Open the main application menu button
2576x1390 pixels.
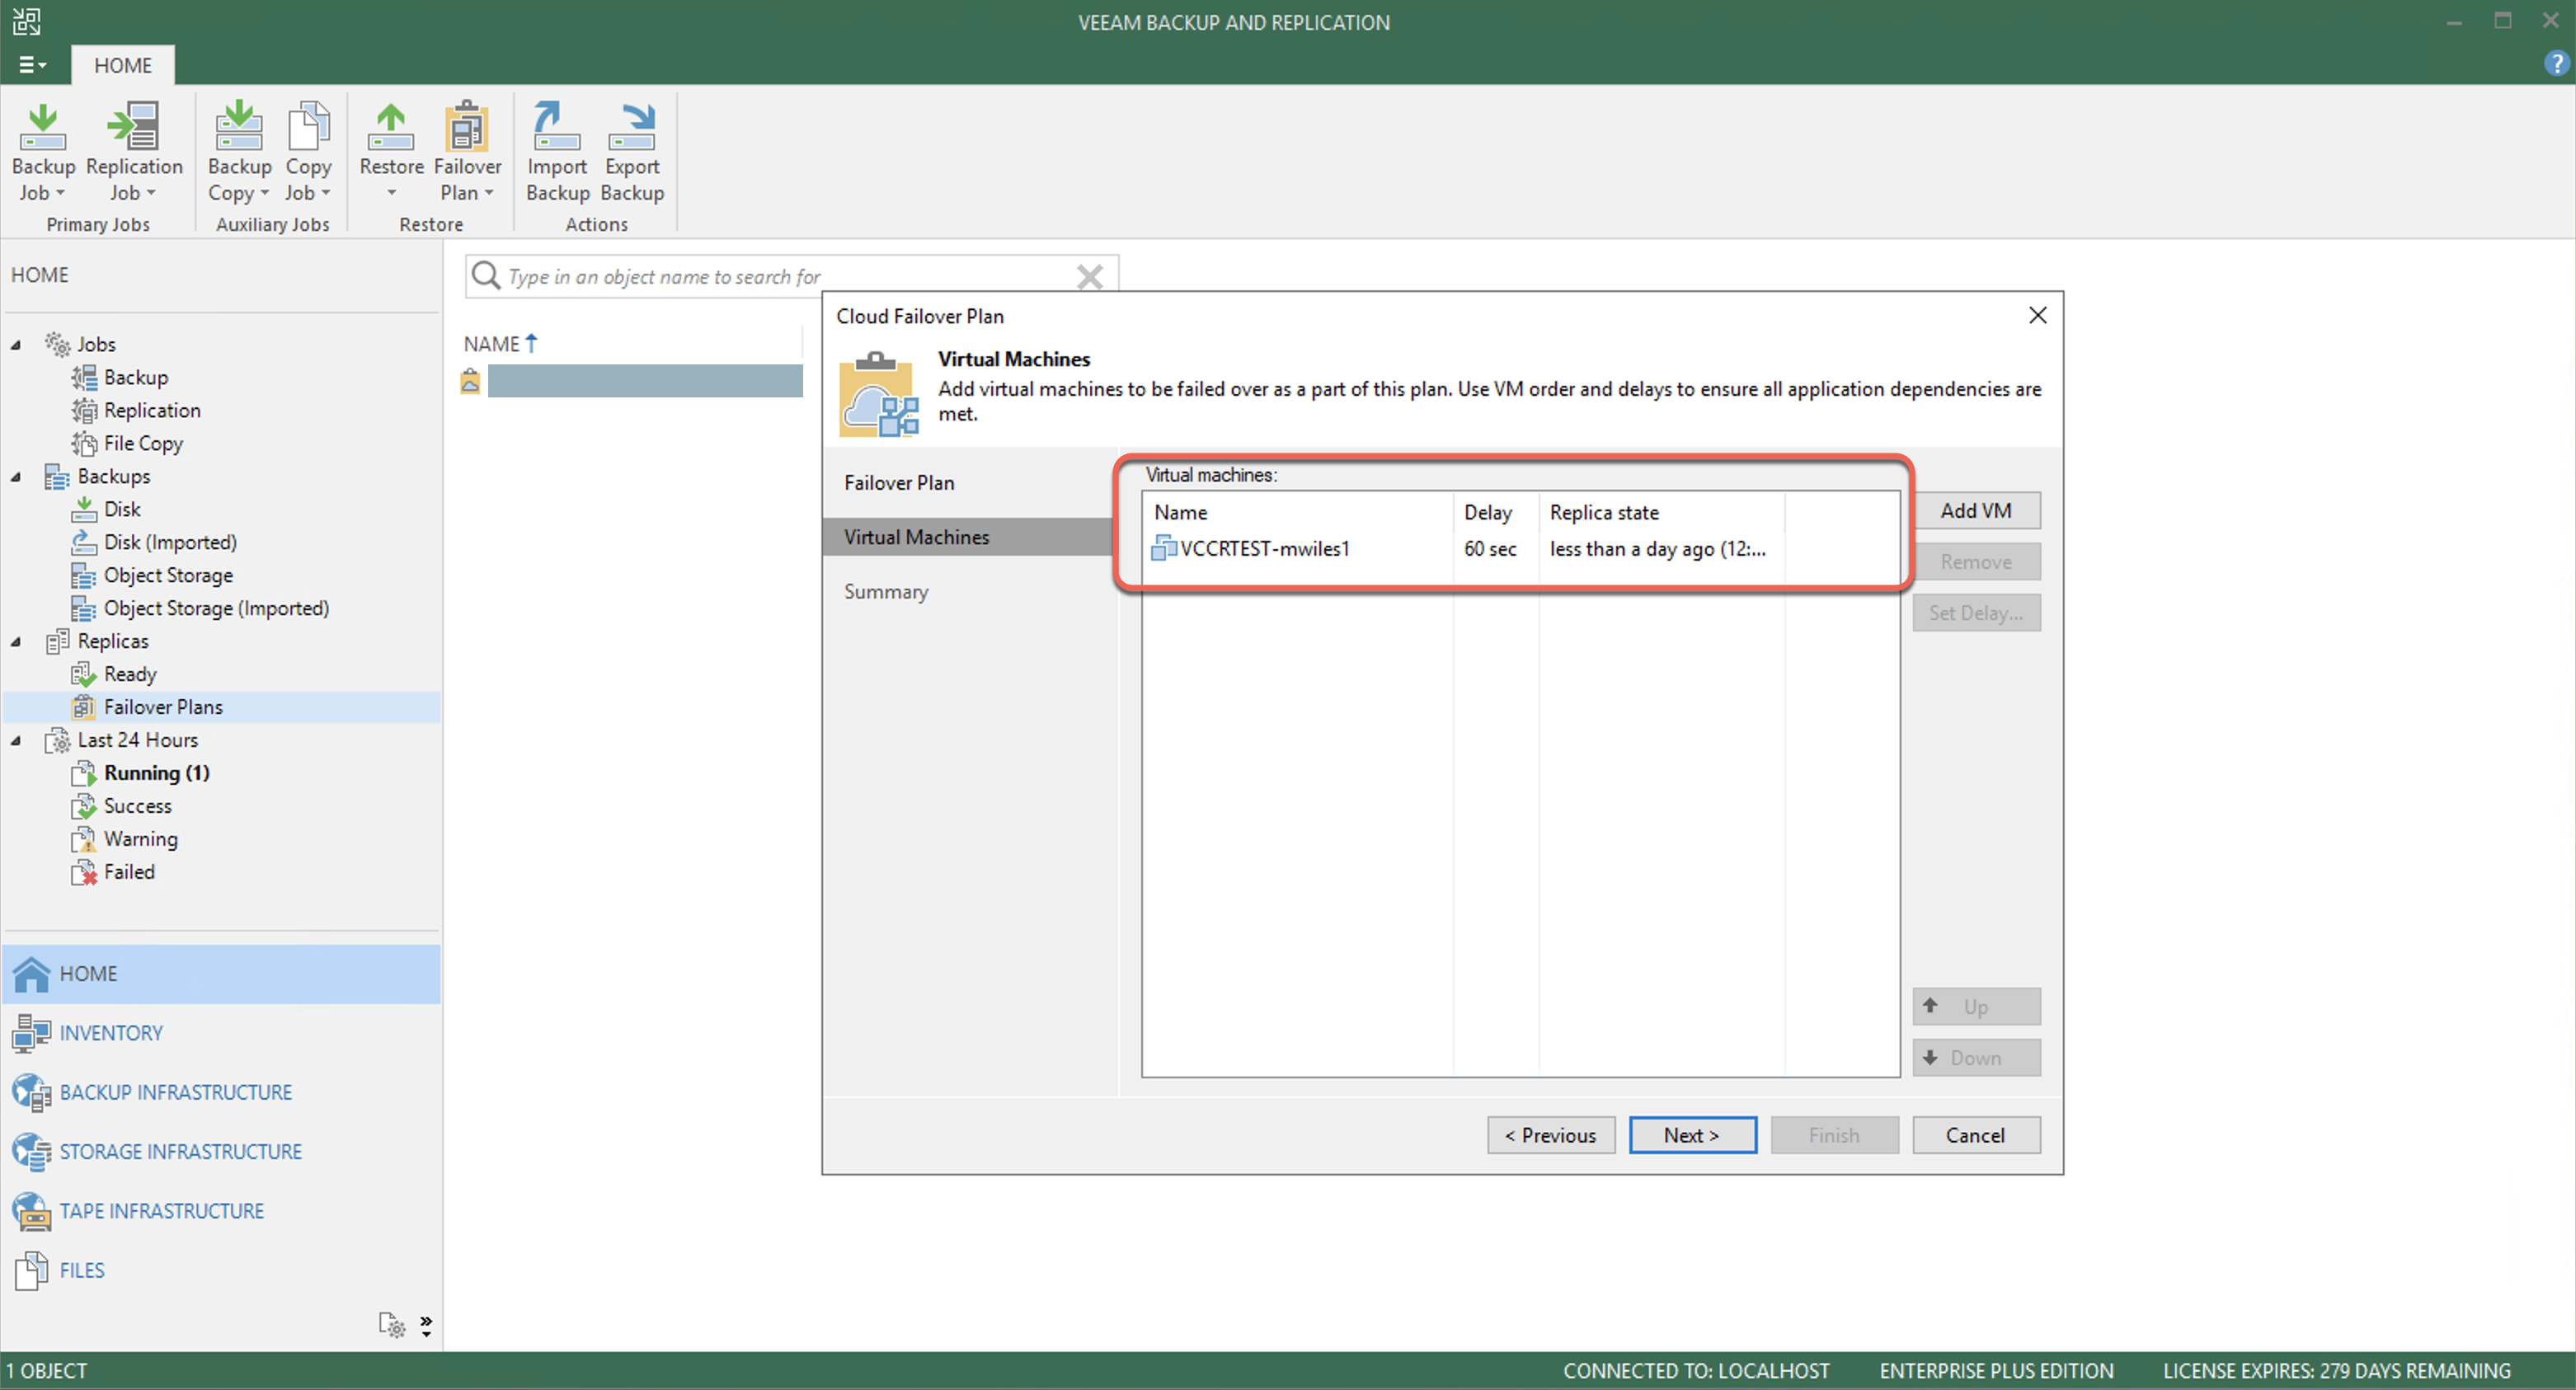32,65
